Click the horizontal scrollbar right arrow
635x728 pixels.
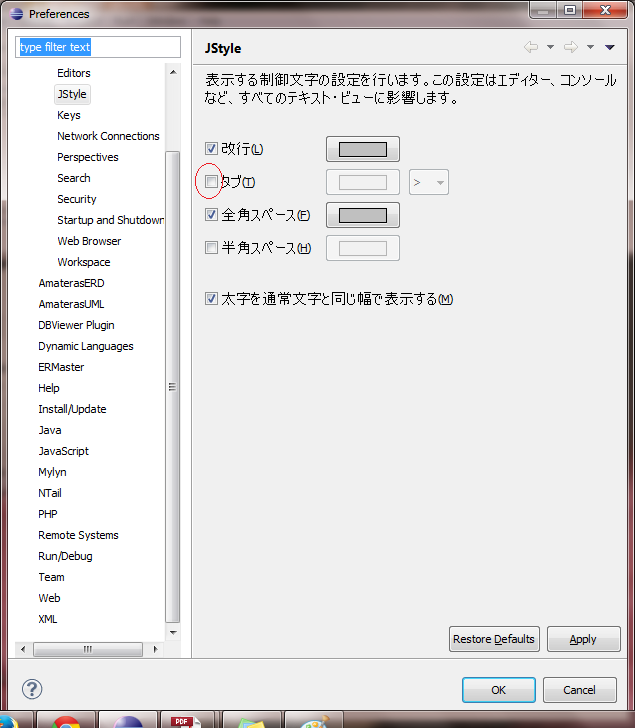[156, 649]
